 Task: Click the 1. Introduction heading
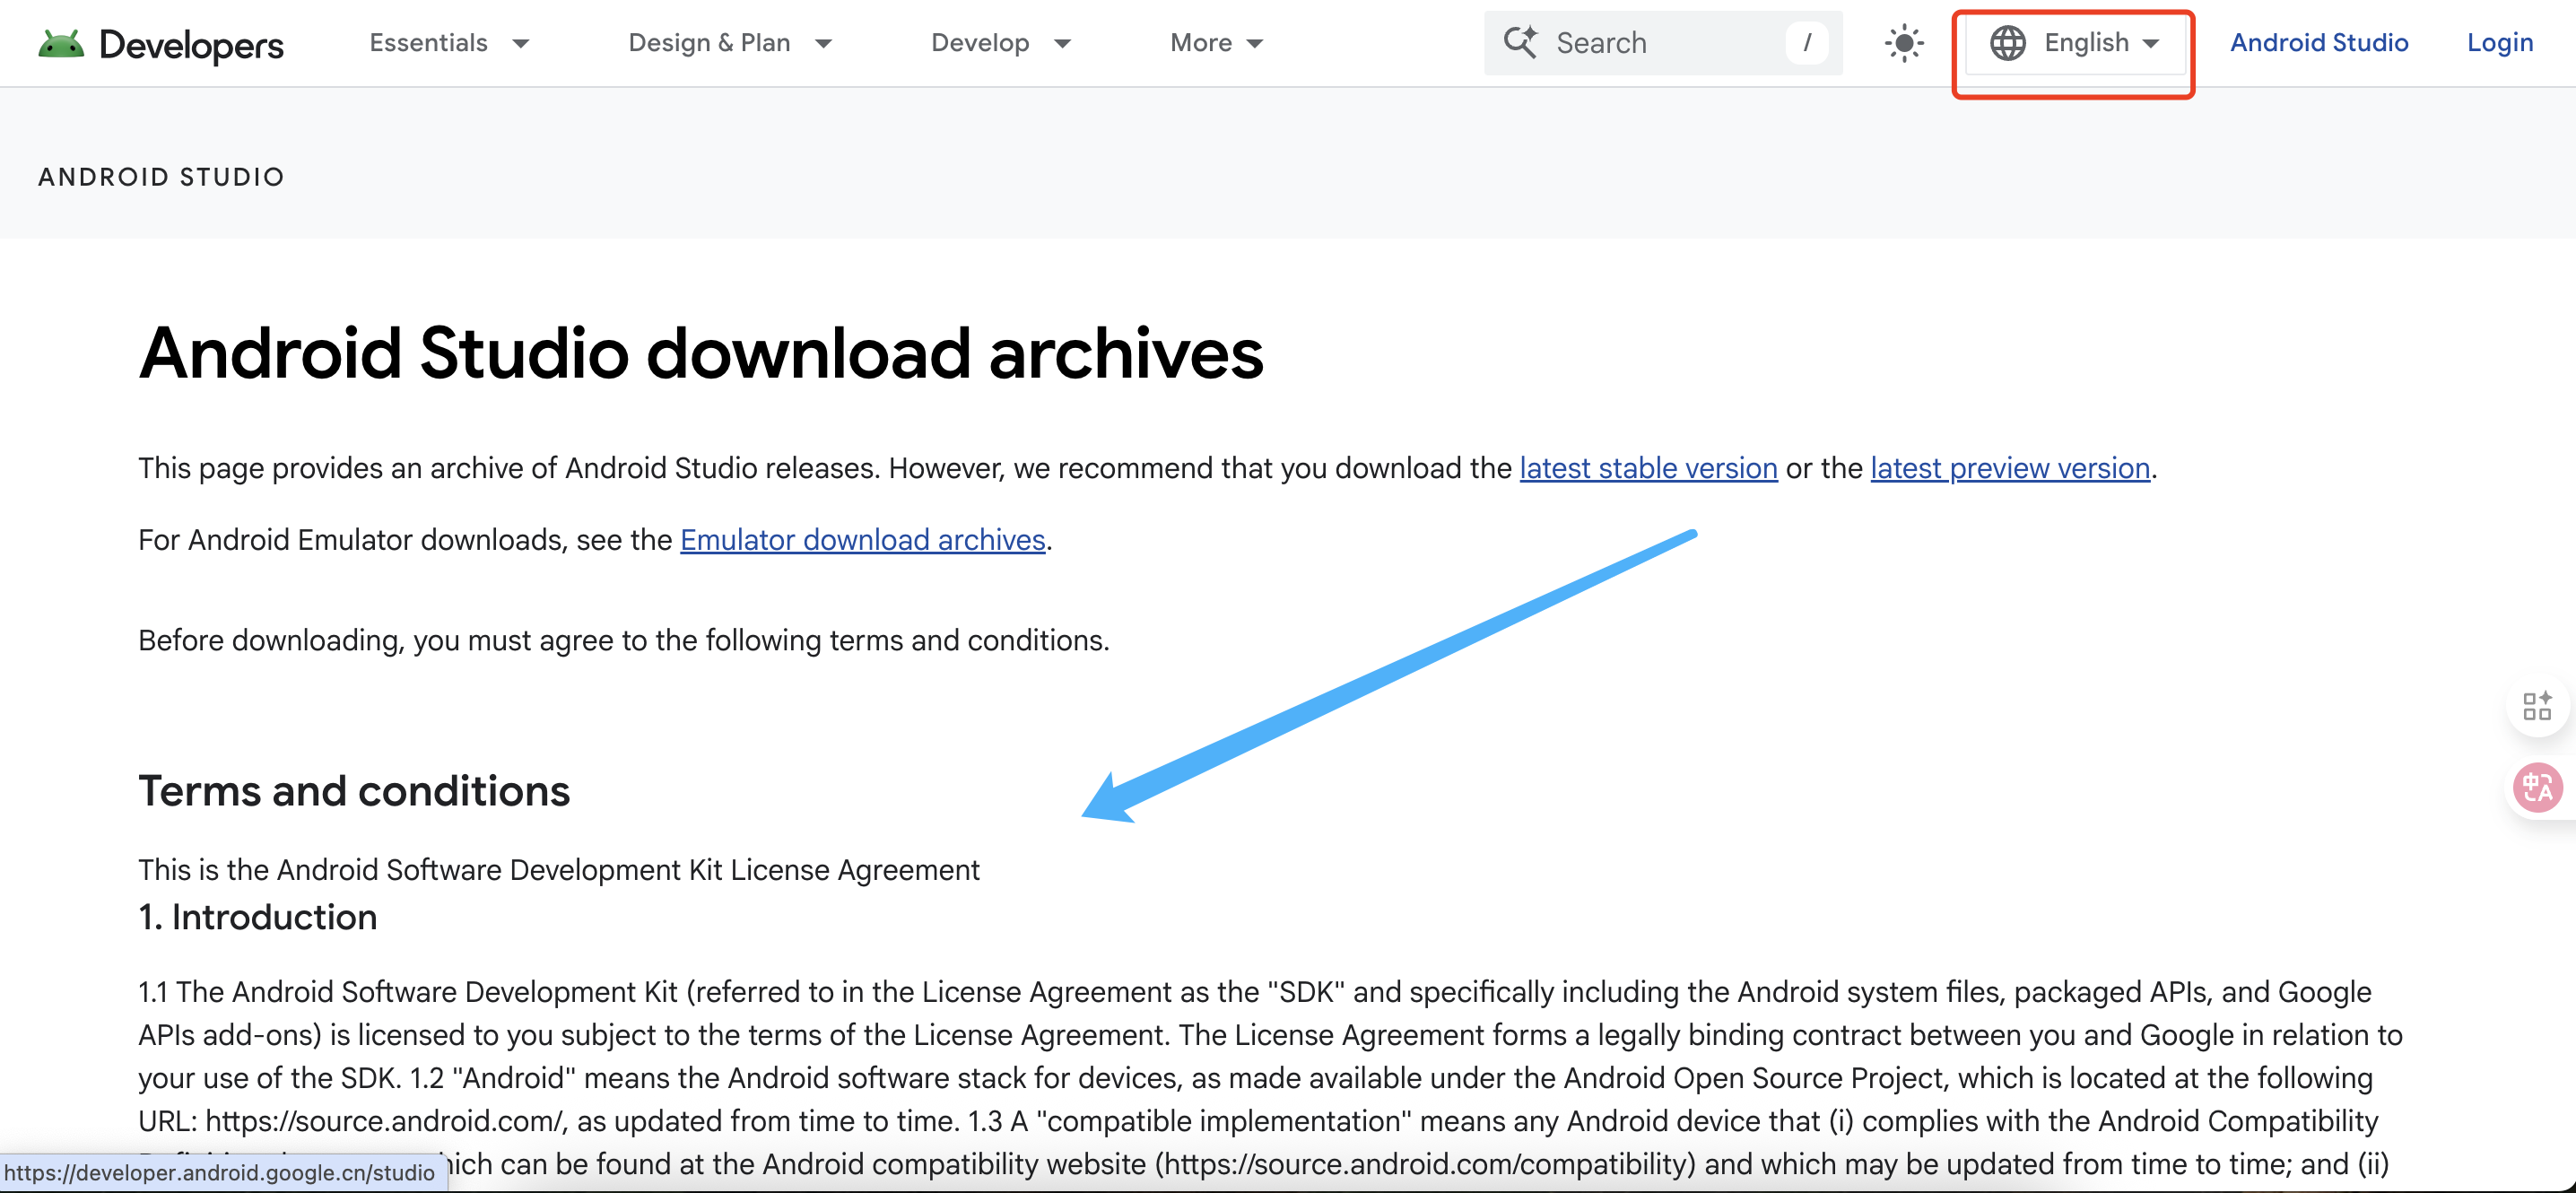(x=258, y=917)
